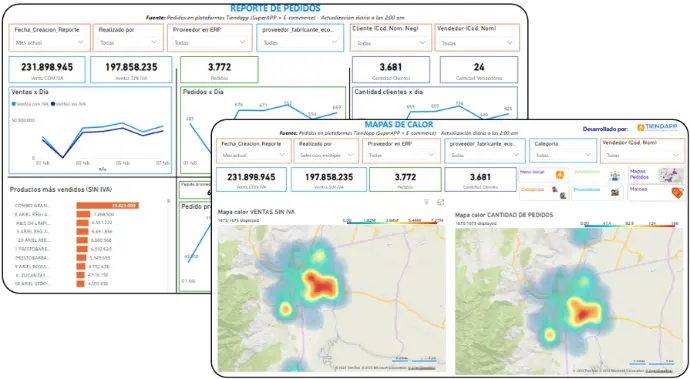Click color scale legend of CANTIDAD DE PEDIDOS map
The height and width of the screenshot is (379, 690).
tap(629, 224)
